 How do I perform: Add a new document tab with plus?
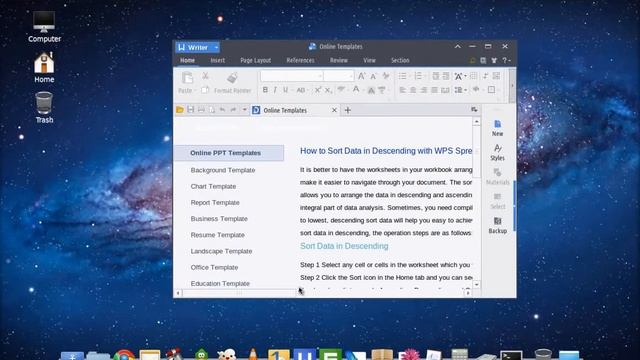348,110
